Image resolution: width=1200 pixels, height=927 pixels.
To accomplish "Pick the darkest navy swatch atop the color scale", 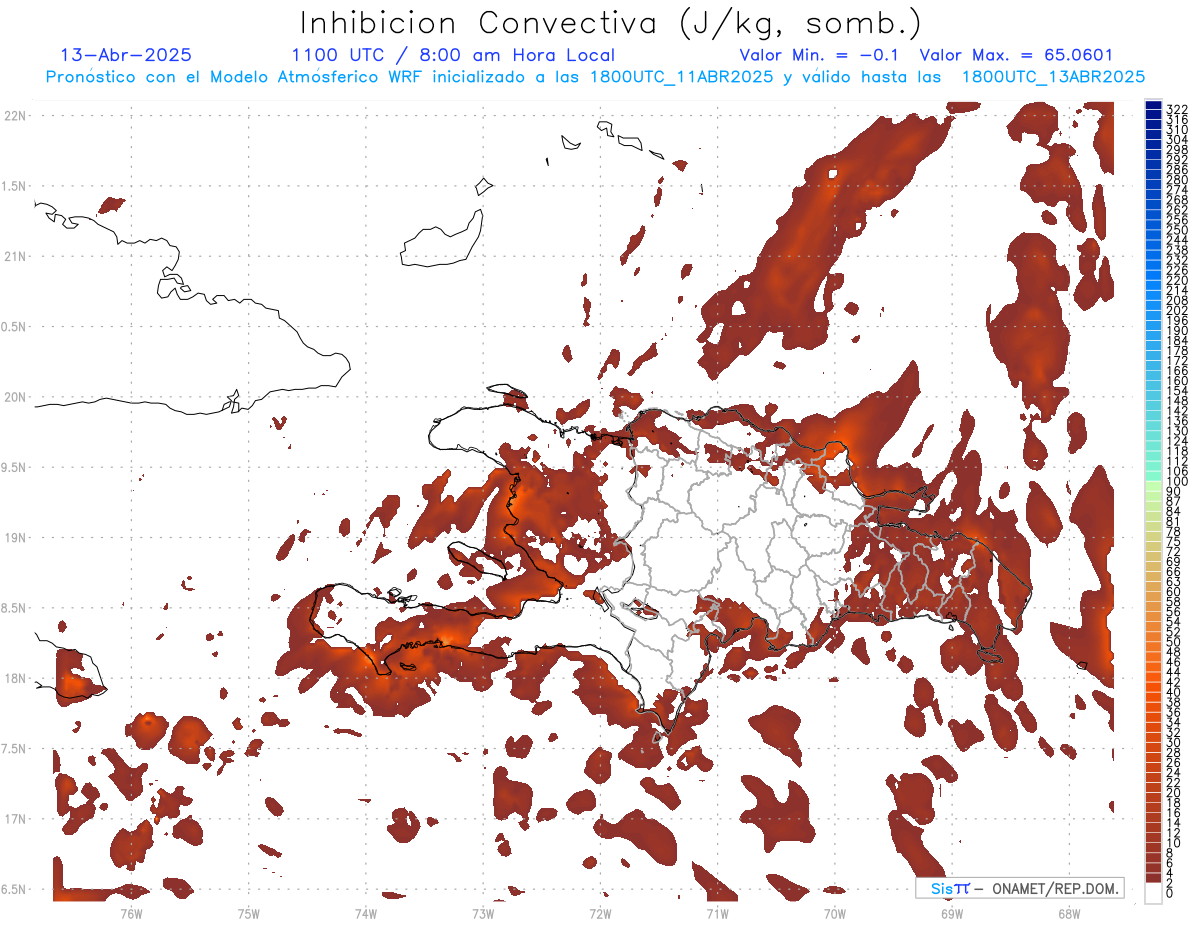I will pyautogui.click(x=1153, y=105).
